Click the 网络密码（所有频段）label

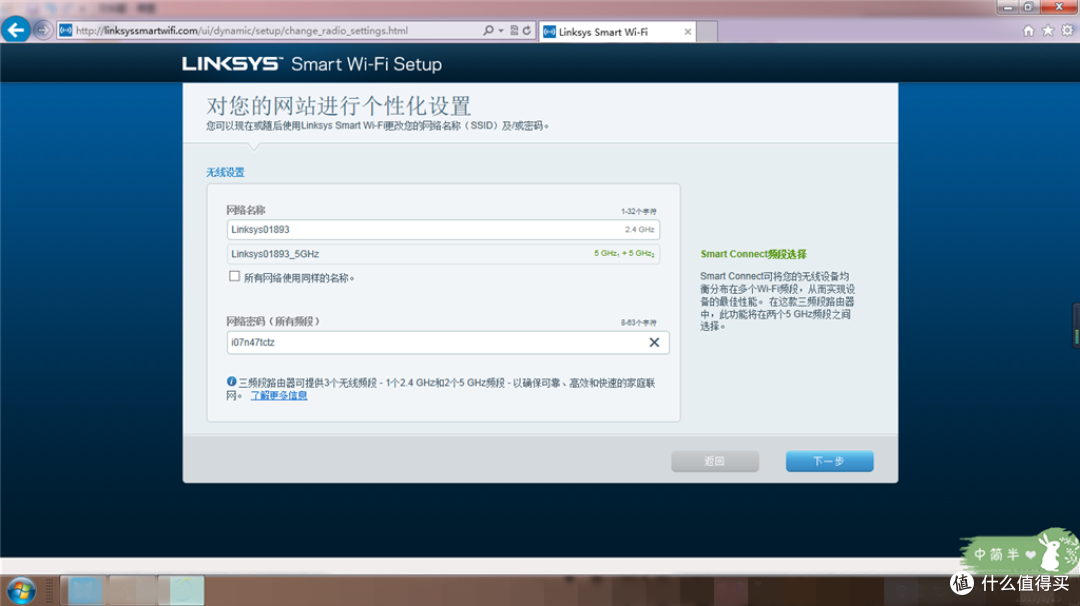pyautogui.click(x=273, y=321)
